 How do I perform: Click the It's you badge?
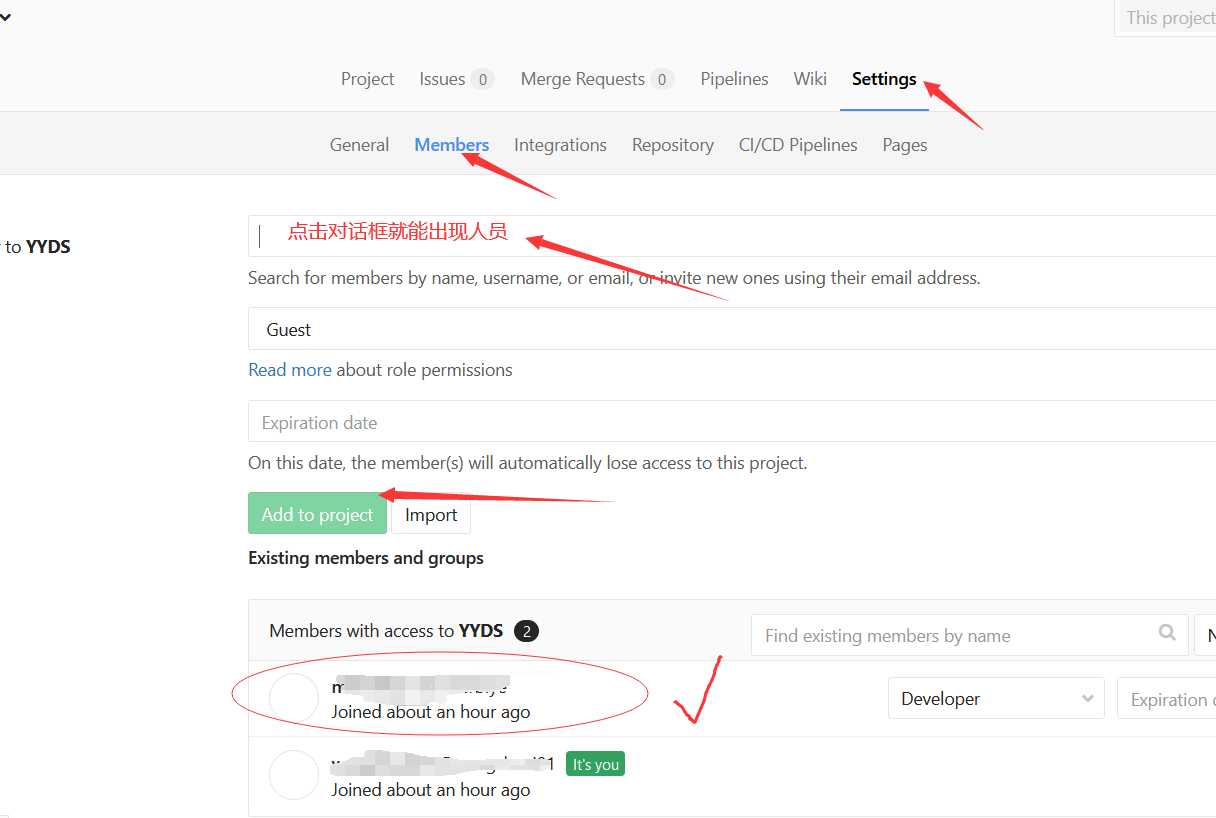coord(595,764)
